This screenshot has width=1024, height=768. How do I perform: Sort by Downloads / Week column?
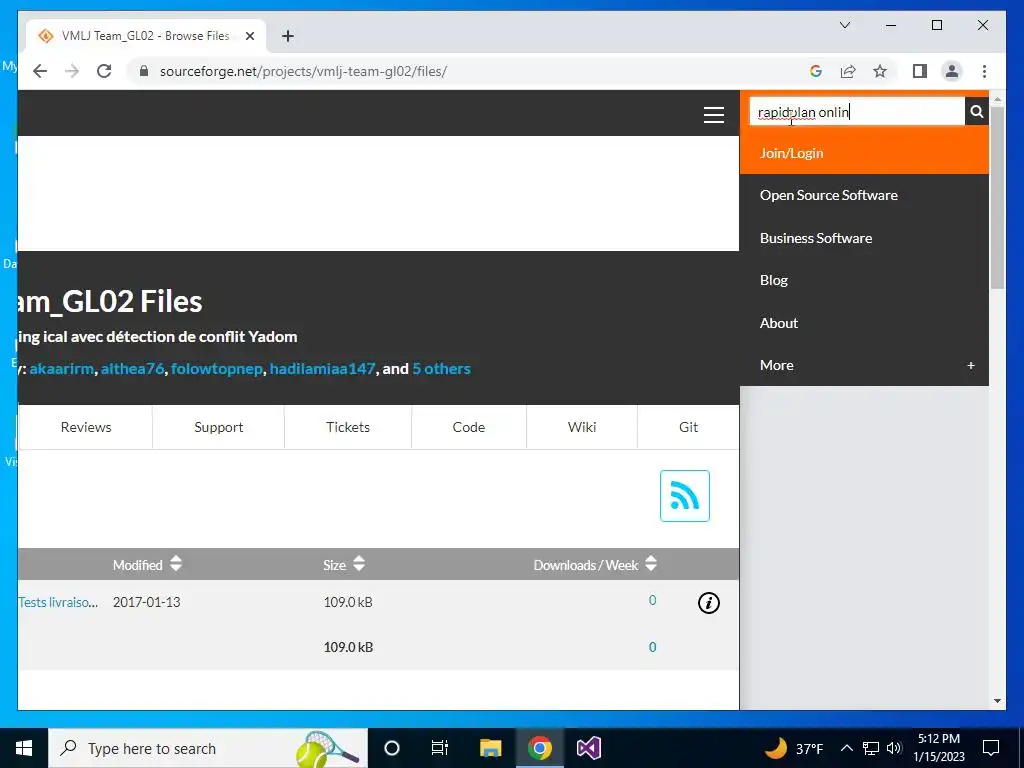(x=595, y=564)
